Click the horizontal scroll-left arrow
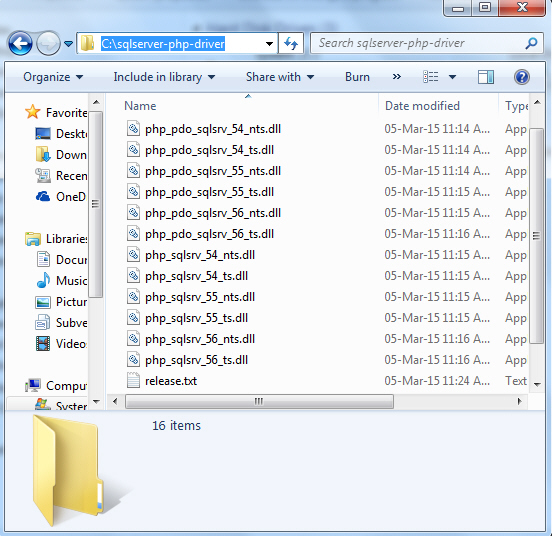This screenshot has width=552, height=536. tap(115, 401)
